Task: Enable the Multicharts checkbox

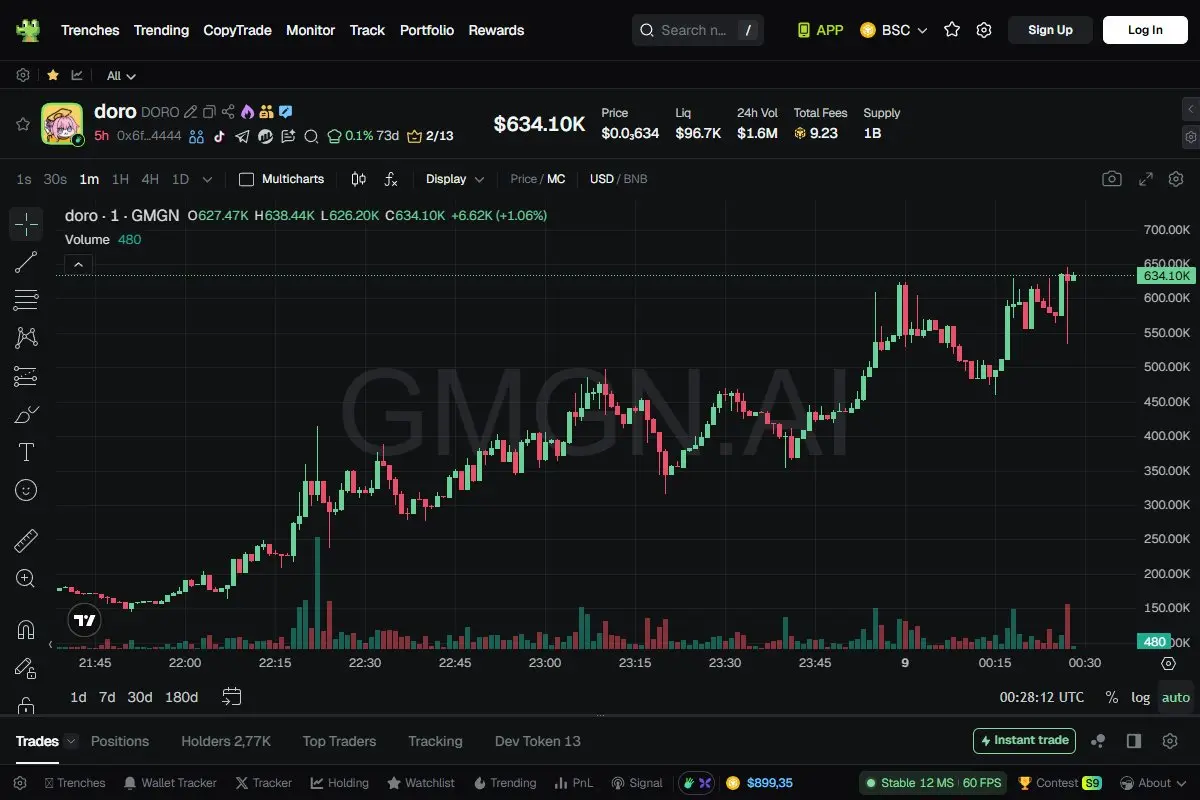Action: coord(246,179)
